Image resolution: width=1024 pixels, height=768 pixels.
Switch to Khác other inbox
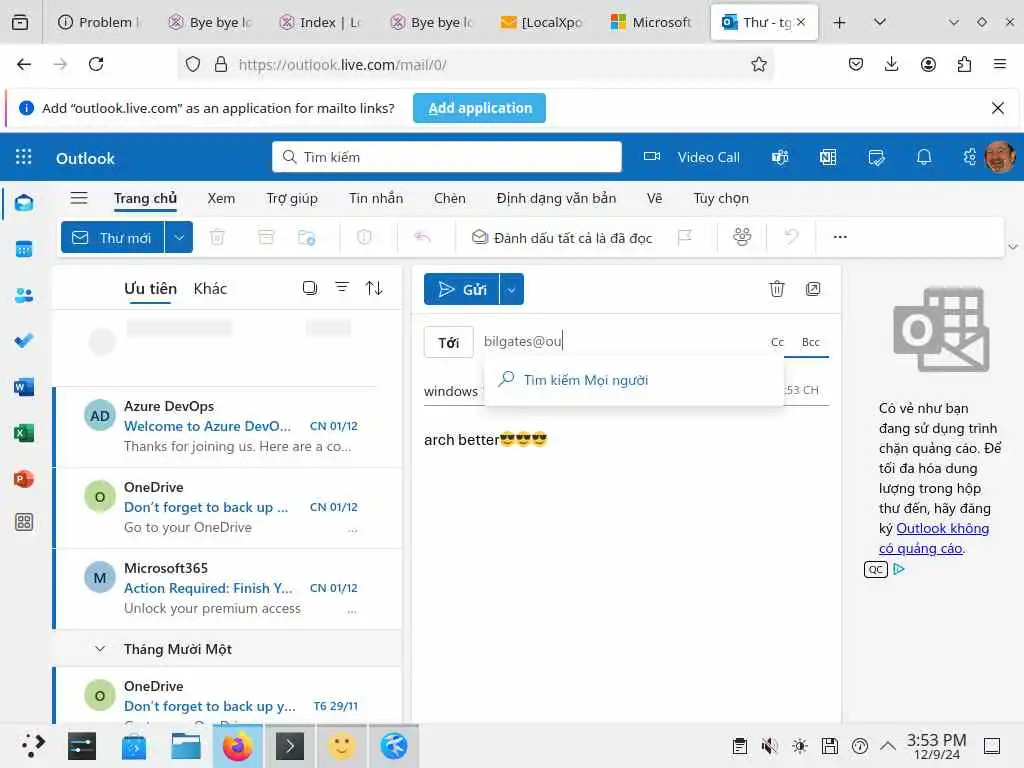(210, 289)
